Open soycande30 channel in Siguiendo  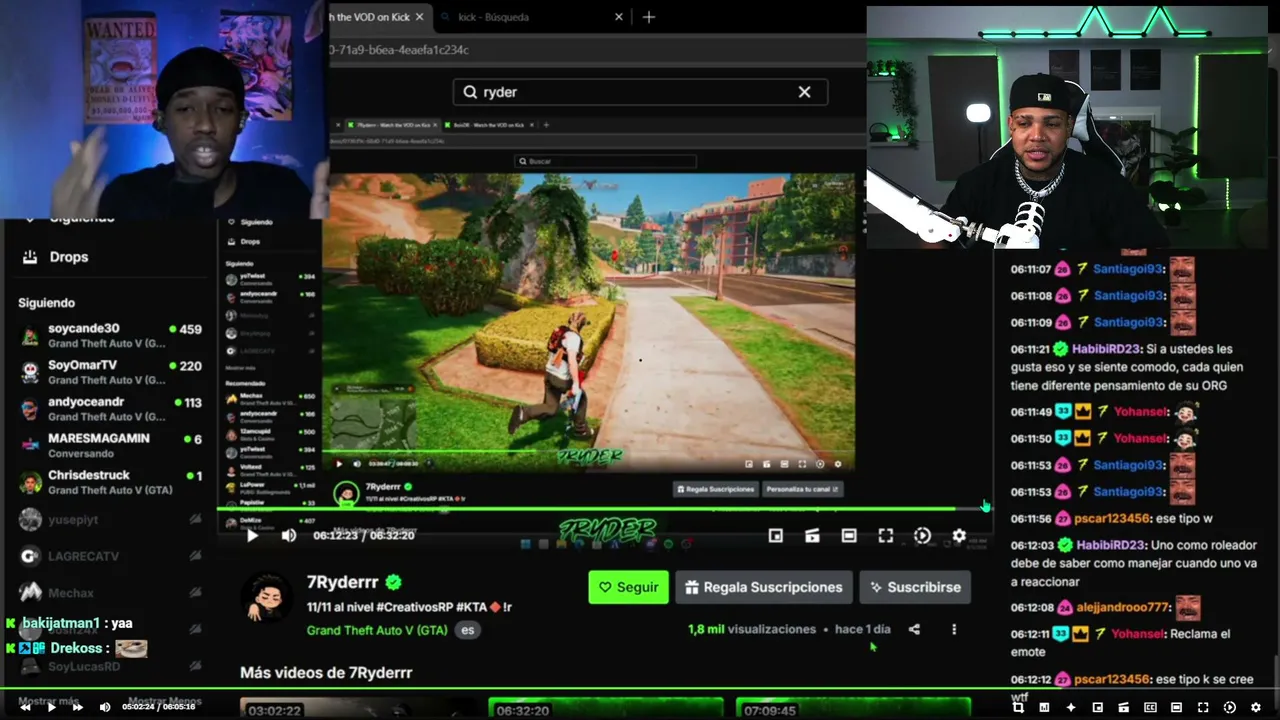pyautogui.click(x=110, y=336)
